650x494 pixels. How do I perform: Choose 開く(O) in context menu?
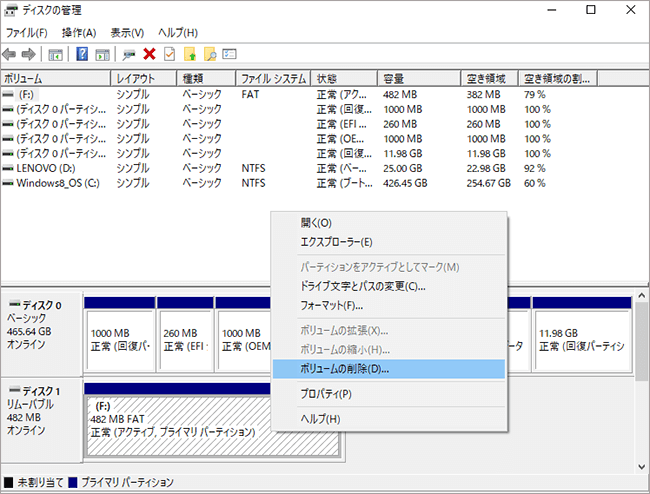point(389,223)
